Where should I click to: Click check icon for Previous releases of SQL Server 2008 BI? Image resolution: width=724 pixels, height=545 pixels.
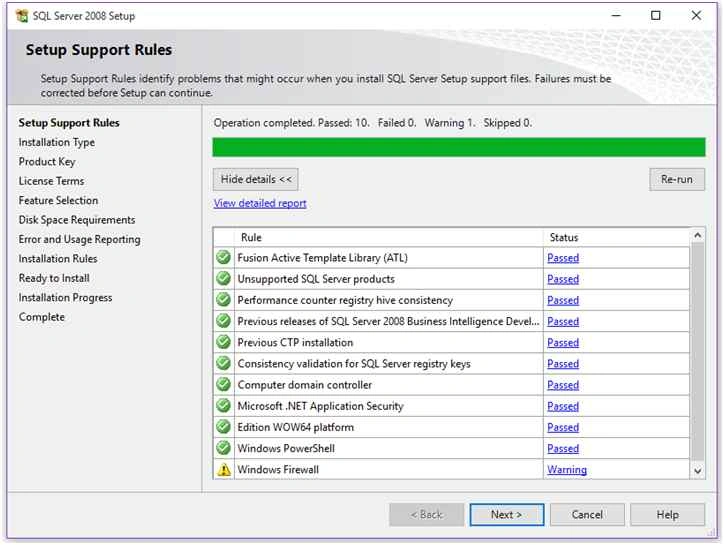point(223,321)
